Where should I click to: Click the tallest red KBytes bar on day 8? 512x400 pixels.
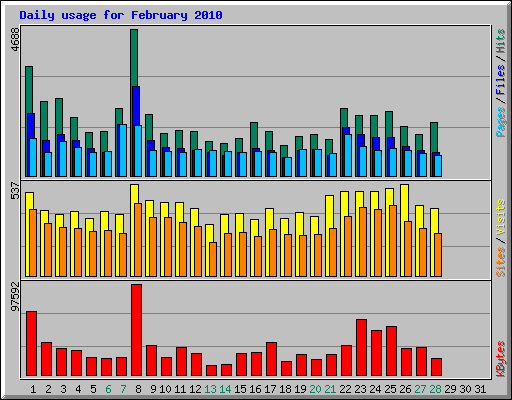pyautogui.click(x=136, y=330)
